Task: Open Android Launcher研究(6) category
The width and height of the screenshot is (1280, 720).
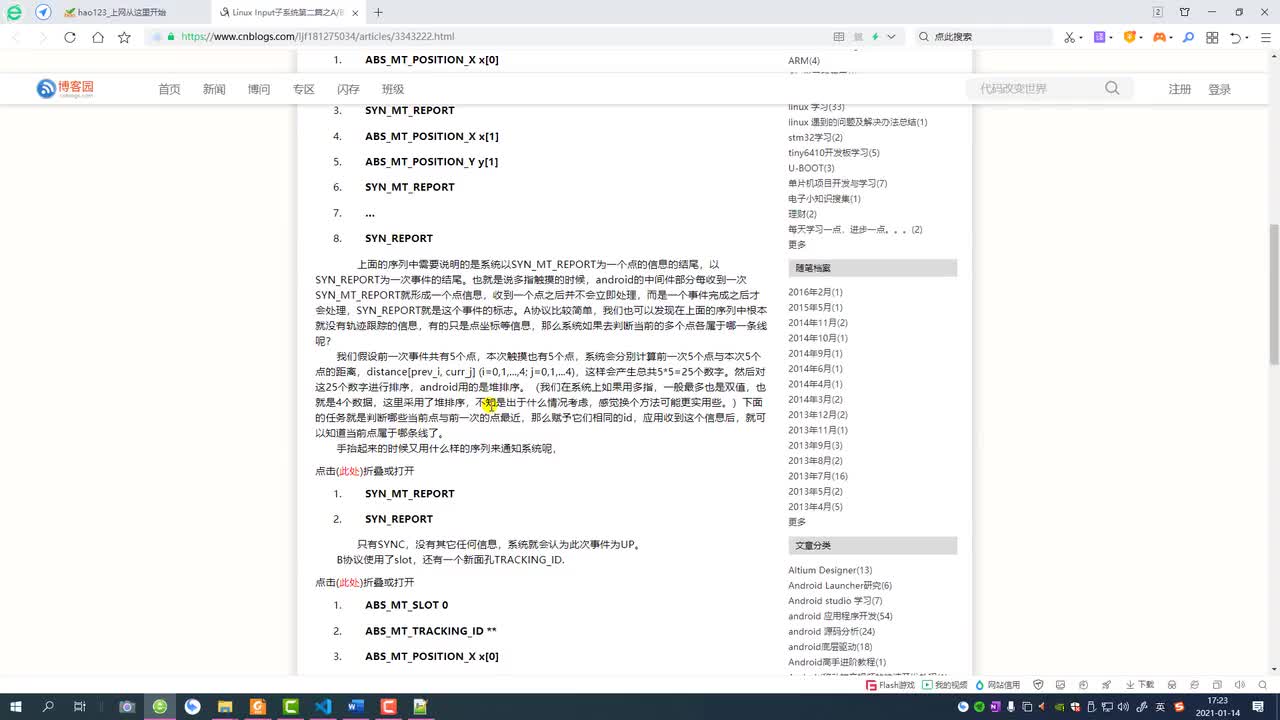Action: click(840, 586)
